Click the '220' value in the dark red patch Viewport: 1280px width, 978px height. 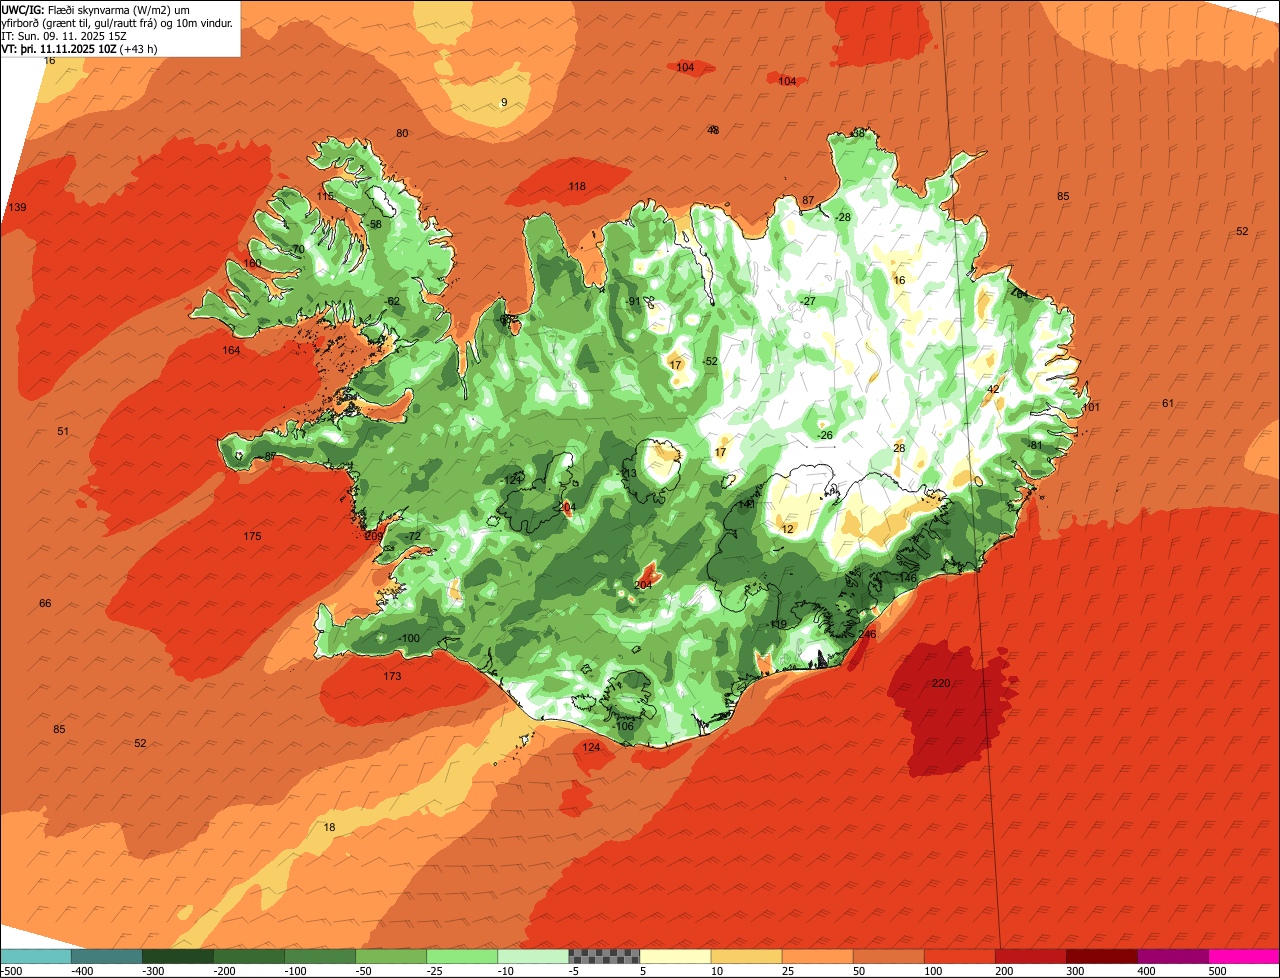click(940, 683)
